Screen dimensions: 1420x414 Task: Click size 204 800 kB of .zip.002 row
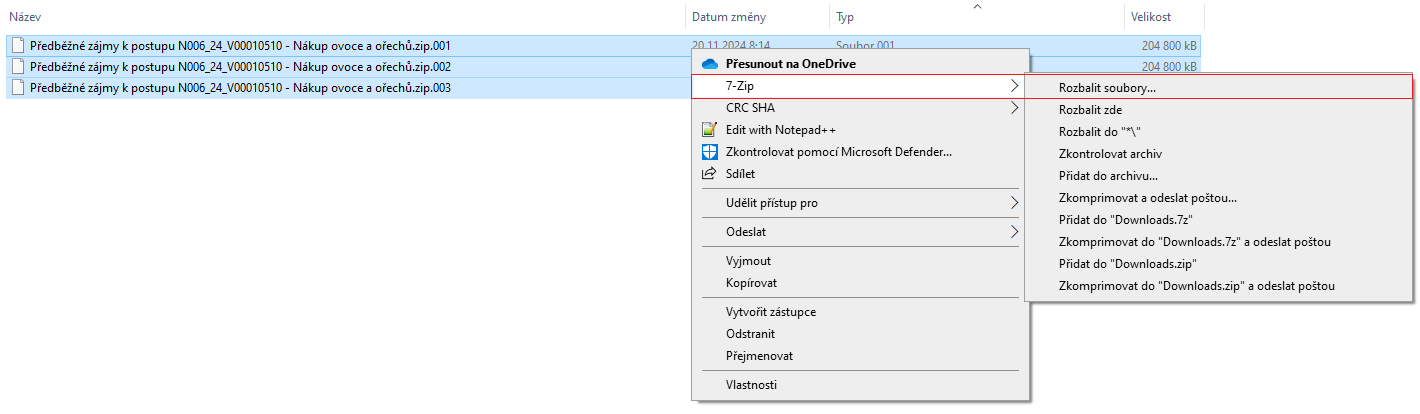[x=1169, y=67]
